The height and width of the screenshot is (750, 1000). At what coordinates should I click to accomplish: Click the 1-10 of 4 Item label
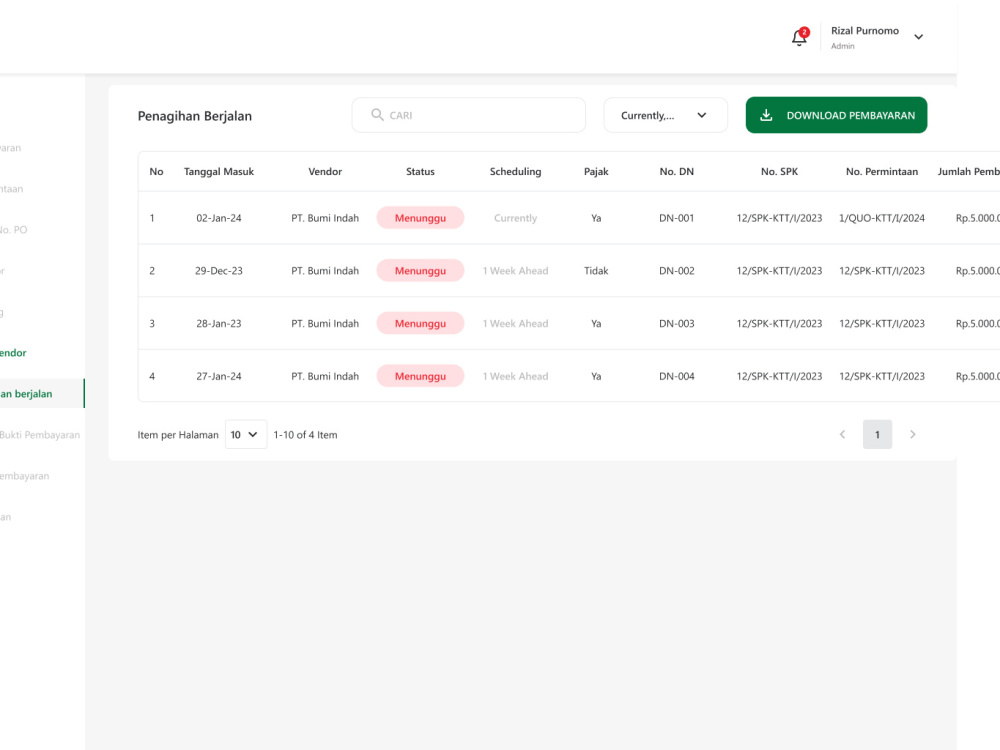tap(305, 435)
